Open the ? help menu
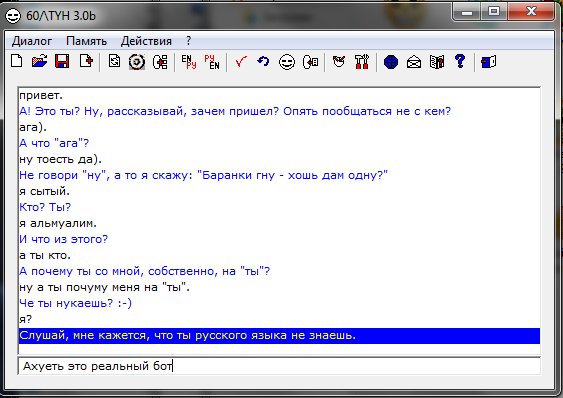 coord(189,41)
